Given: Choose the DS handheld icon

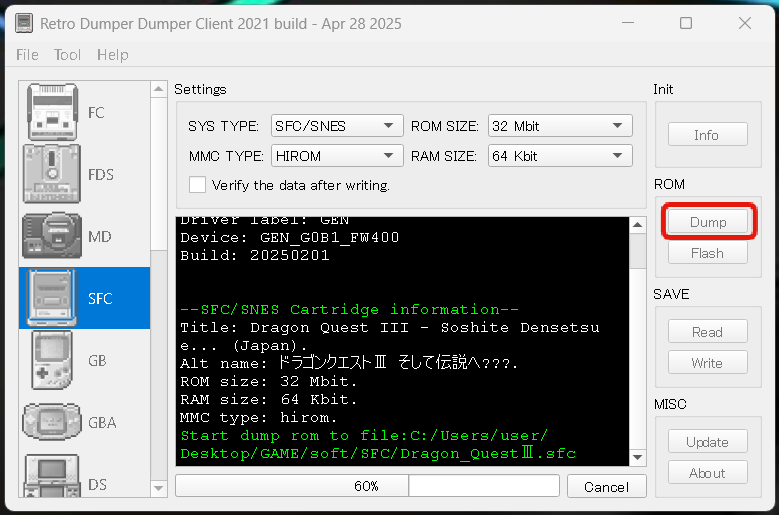Looking at the screenshot, I should pos(52,480).
